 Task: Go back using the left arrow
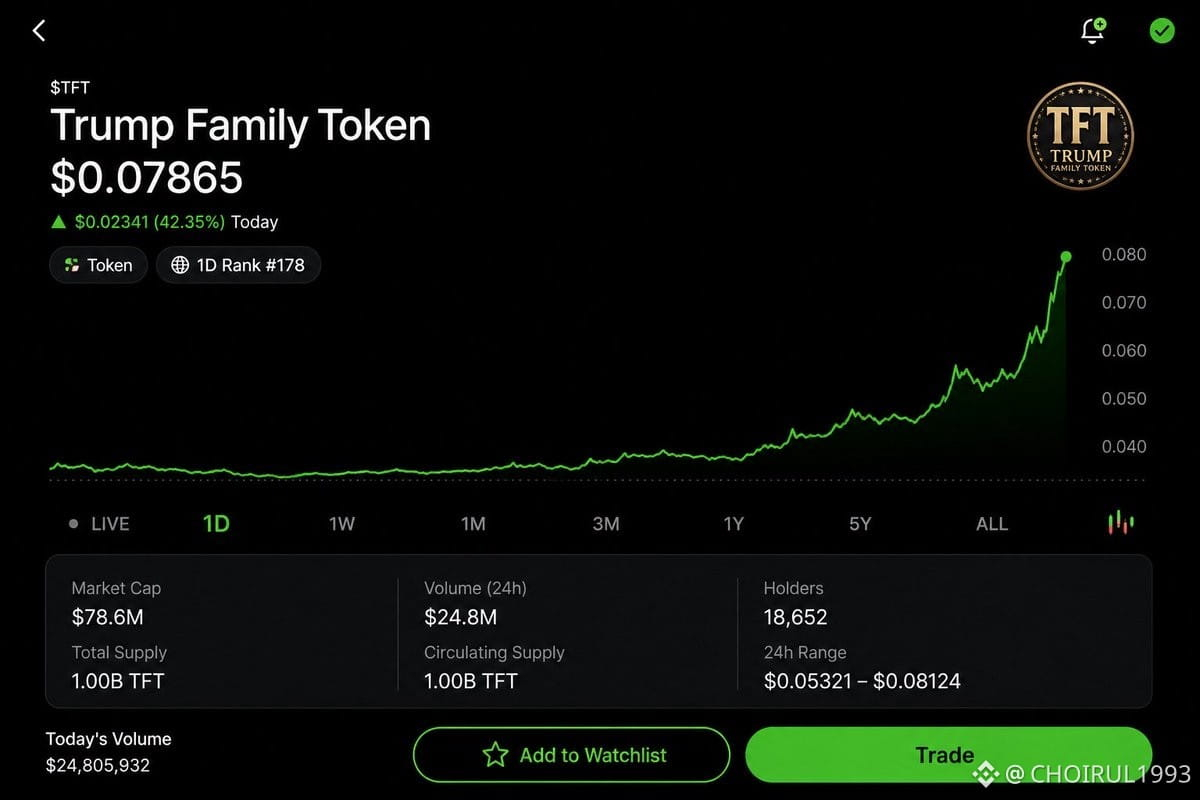(x=39, y=31)
